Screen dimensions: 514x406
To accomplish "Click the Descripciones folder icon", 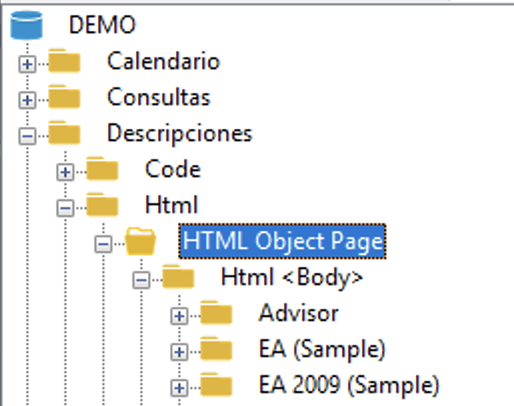I will point(64,133).
